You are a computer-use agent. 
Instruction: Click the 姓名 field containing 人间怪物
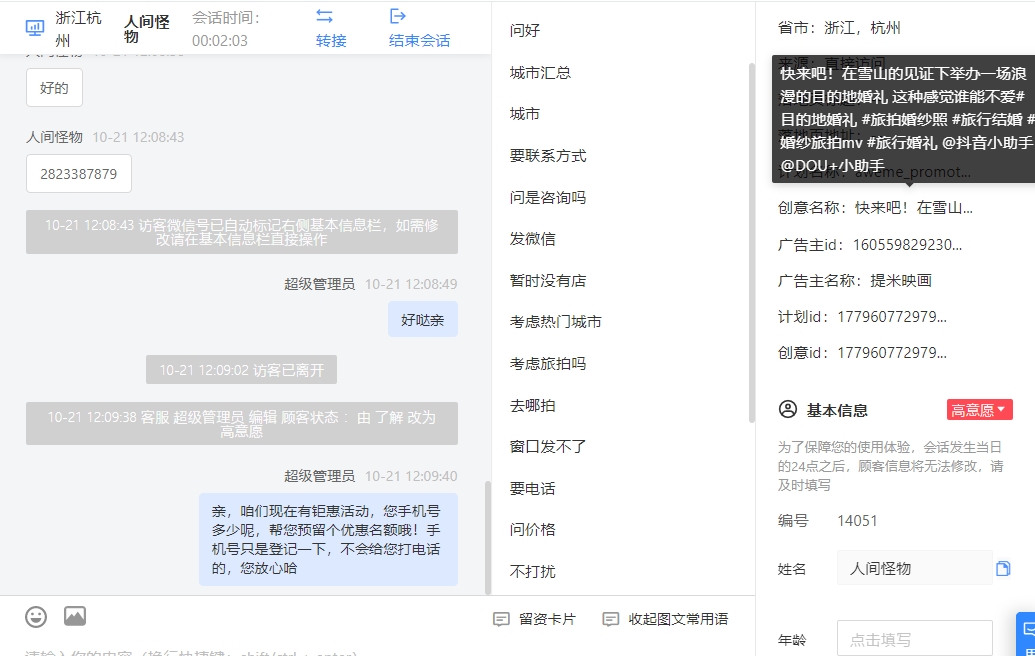coord(915,568)
